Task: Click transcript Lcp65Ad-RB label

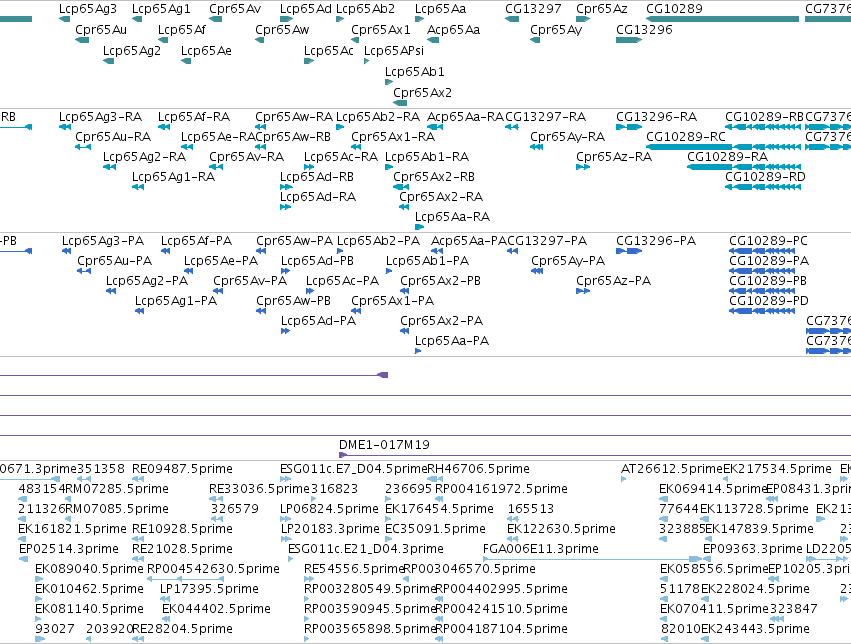Action: (317, 177)
